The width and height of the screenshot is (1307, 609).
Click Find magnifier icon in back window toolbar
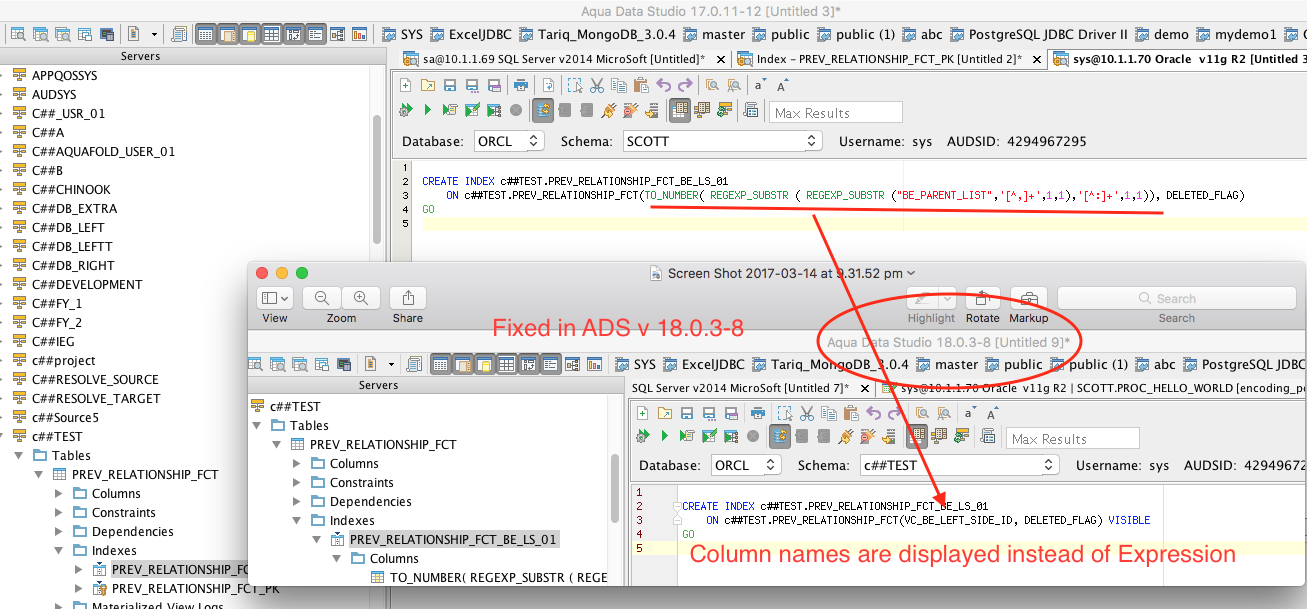(x=712, y=86)
